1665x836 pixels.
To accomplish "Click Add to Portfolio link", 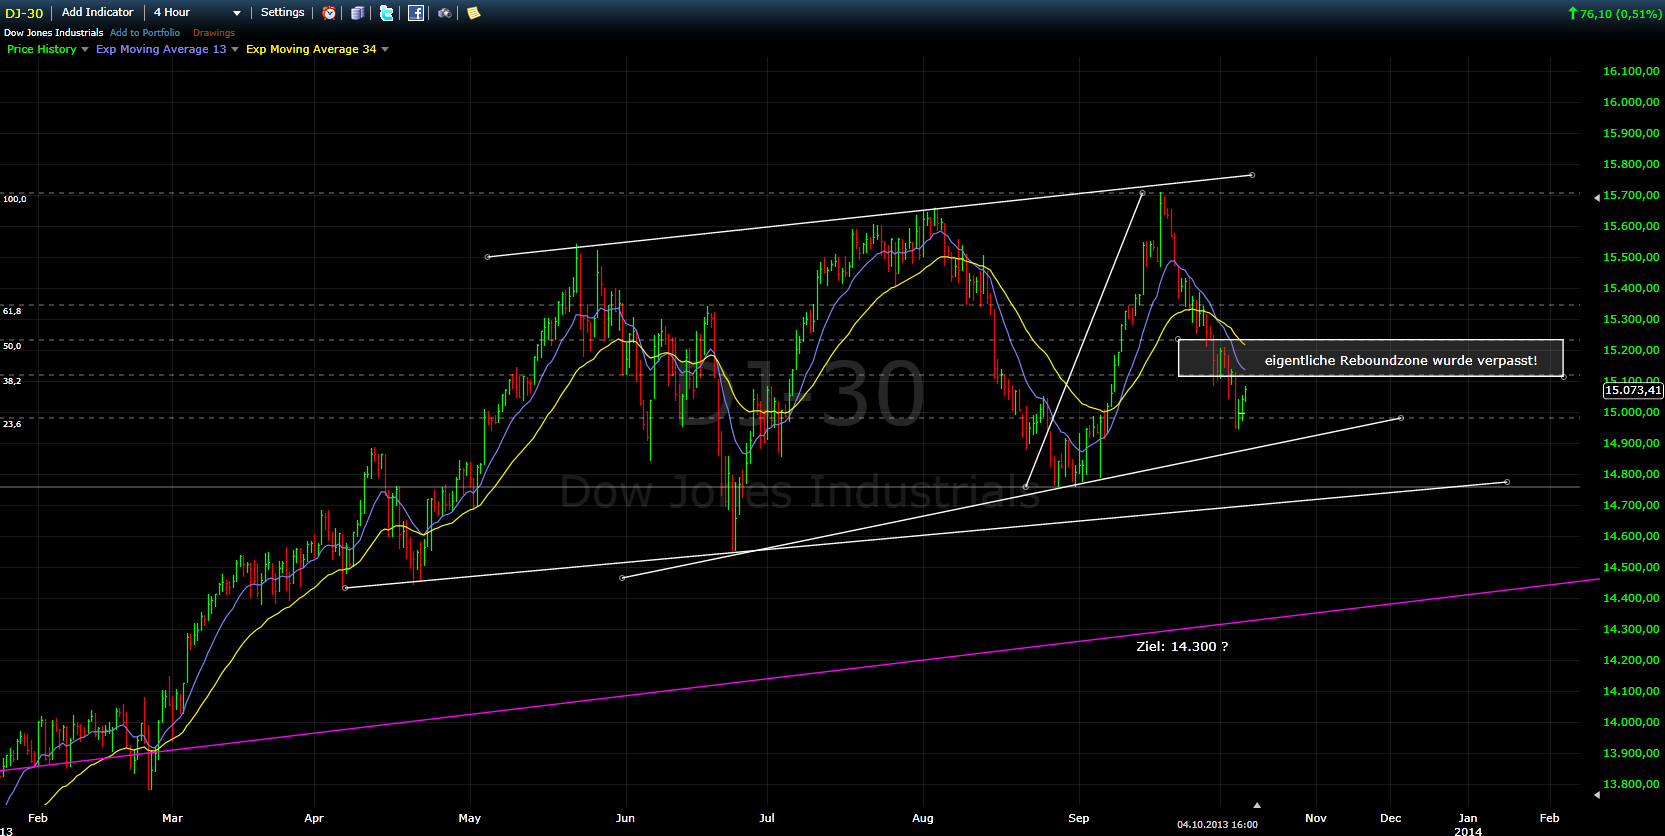I will pyautogui.click(x=145, y=33).
